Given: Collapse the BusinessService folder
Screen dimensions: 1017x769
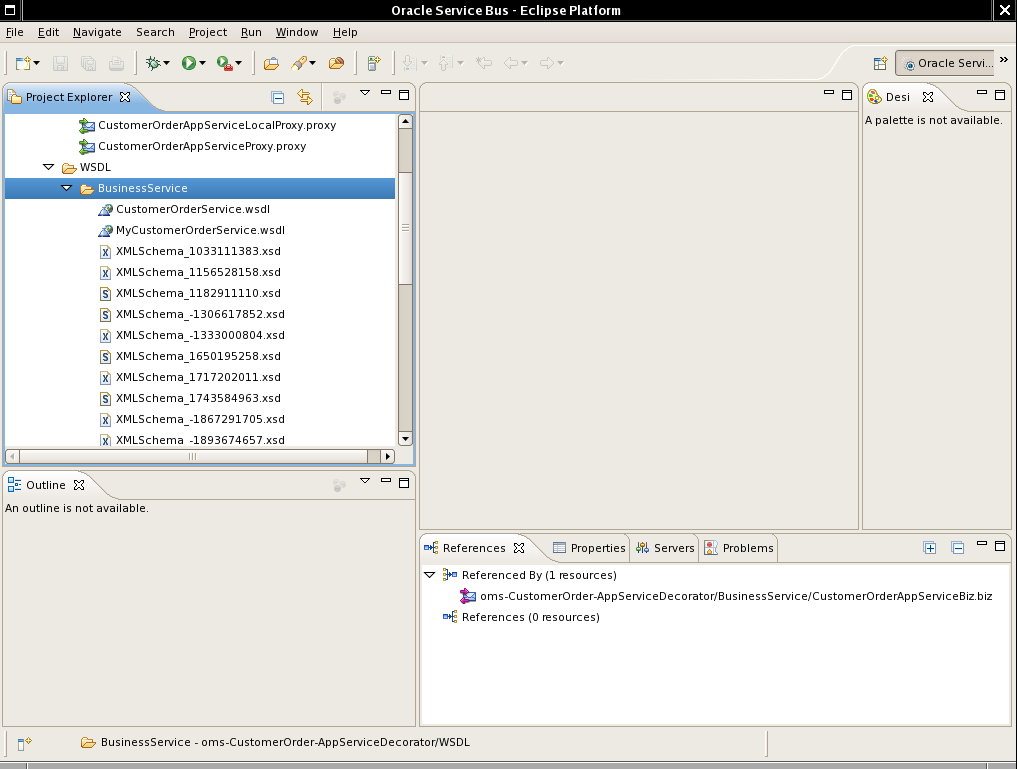Looking at the screenshot, I should pyautogui.click(x=67, y=188).
